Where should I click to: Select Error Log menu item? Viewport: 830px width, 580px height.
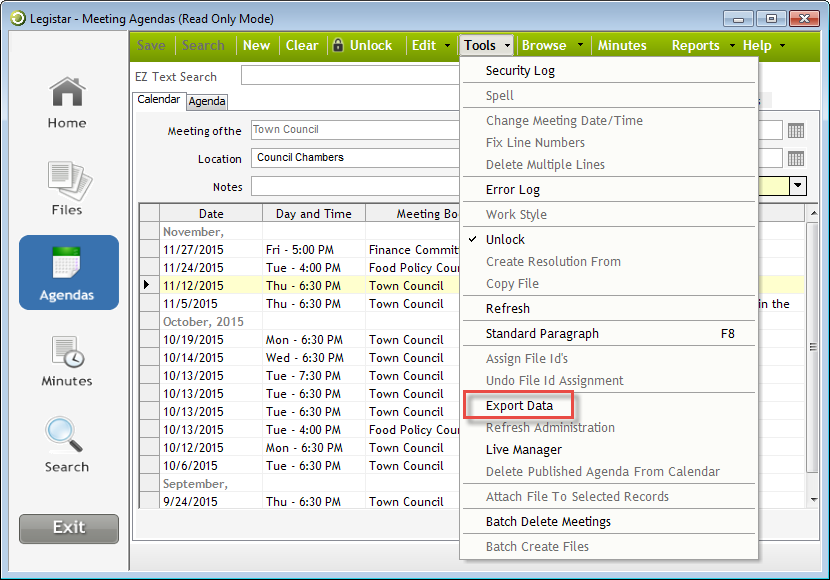tap(609, 190)
